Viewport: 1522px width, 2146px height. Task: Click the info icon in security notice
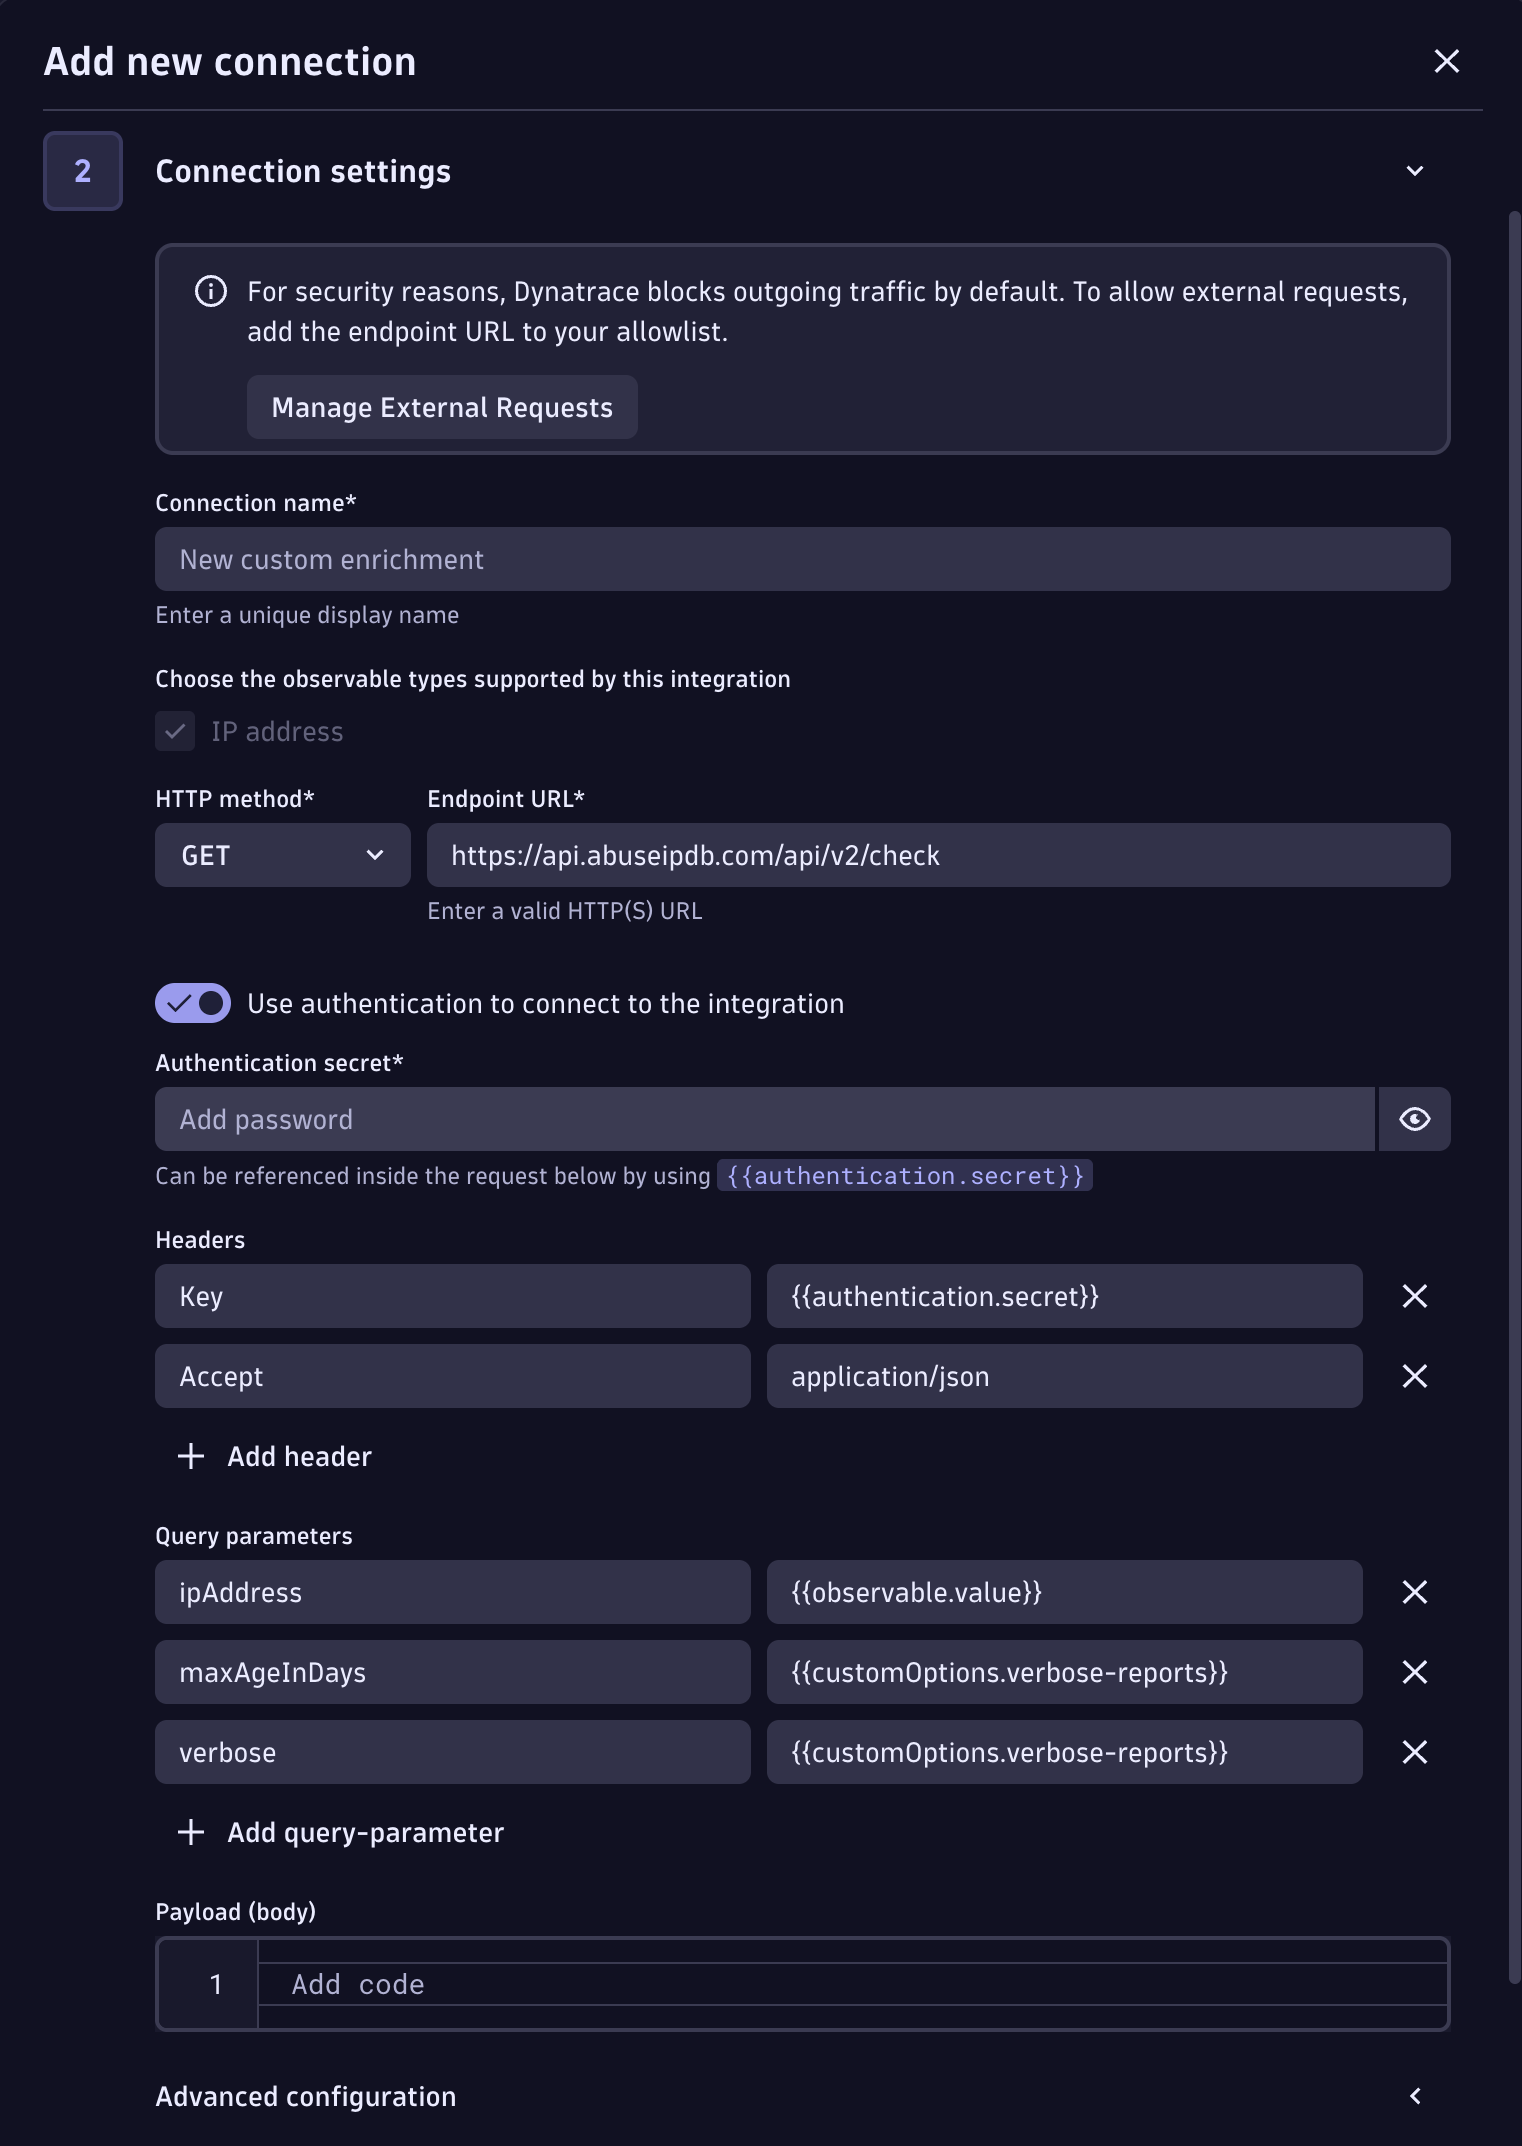[211, 292]
